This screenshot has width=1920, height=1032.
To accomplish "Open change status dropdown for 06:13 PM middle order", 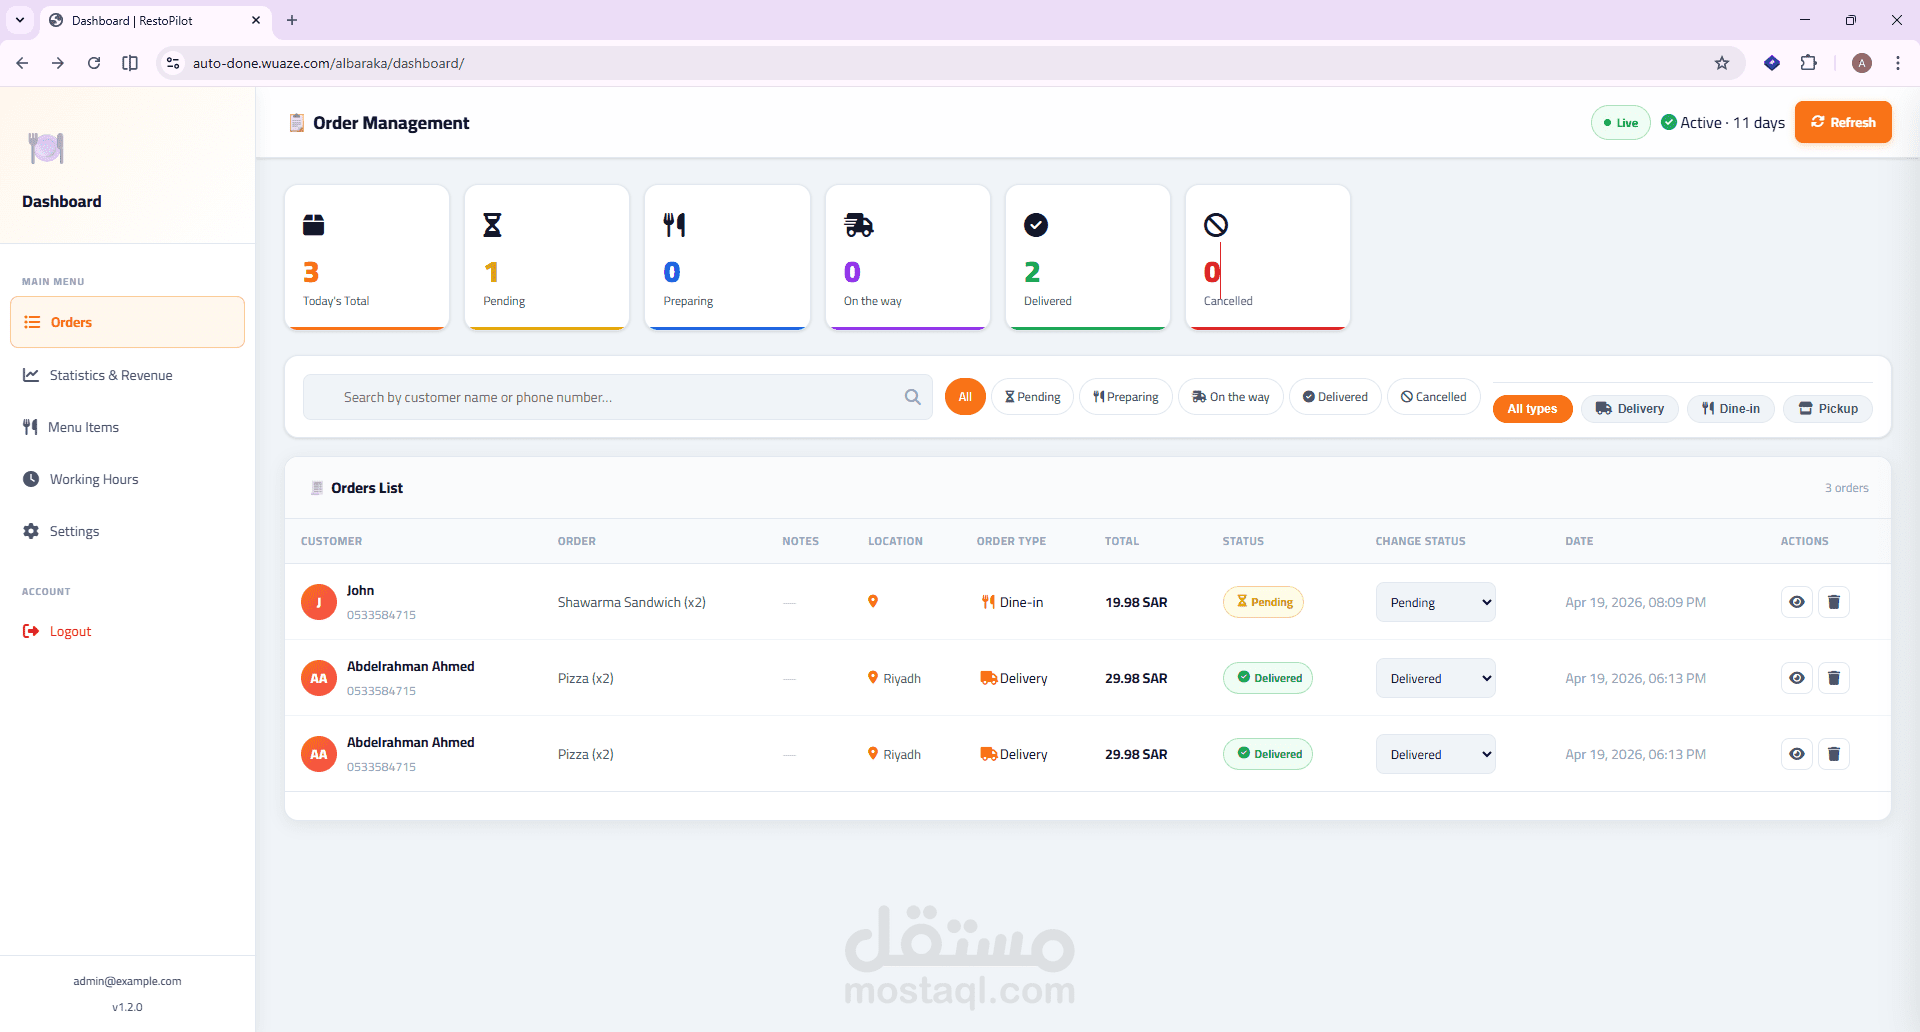I will tap(1436, 678).
